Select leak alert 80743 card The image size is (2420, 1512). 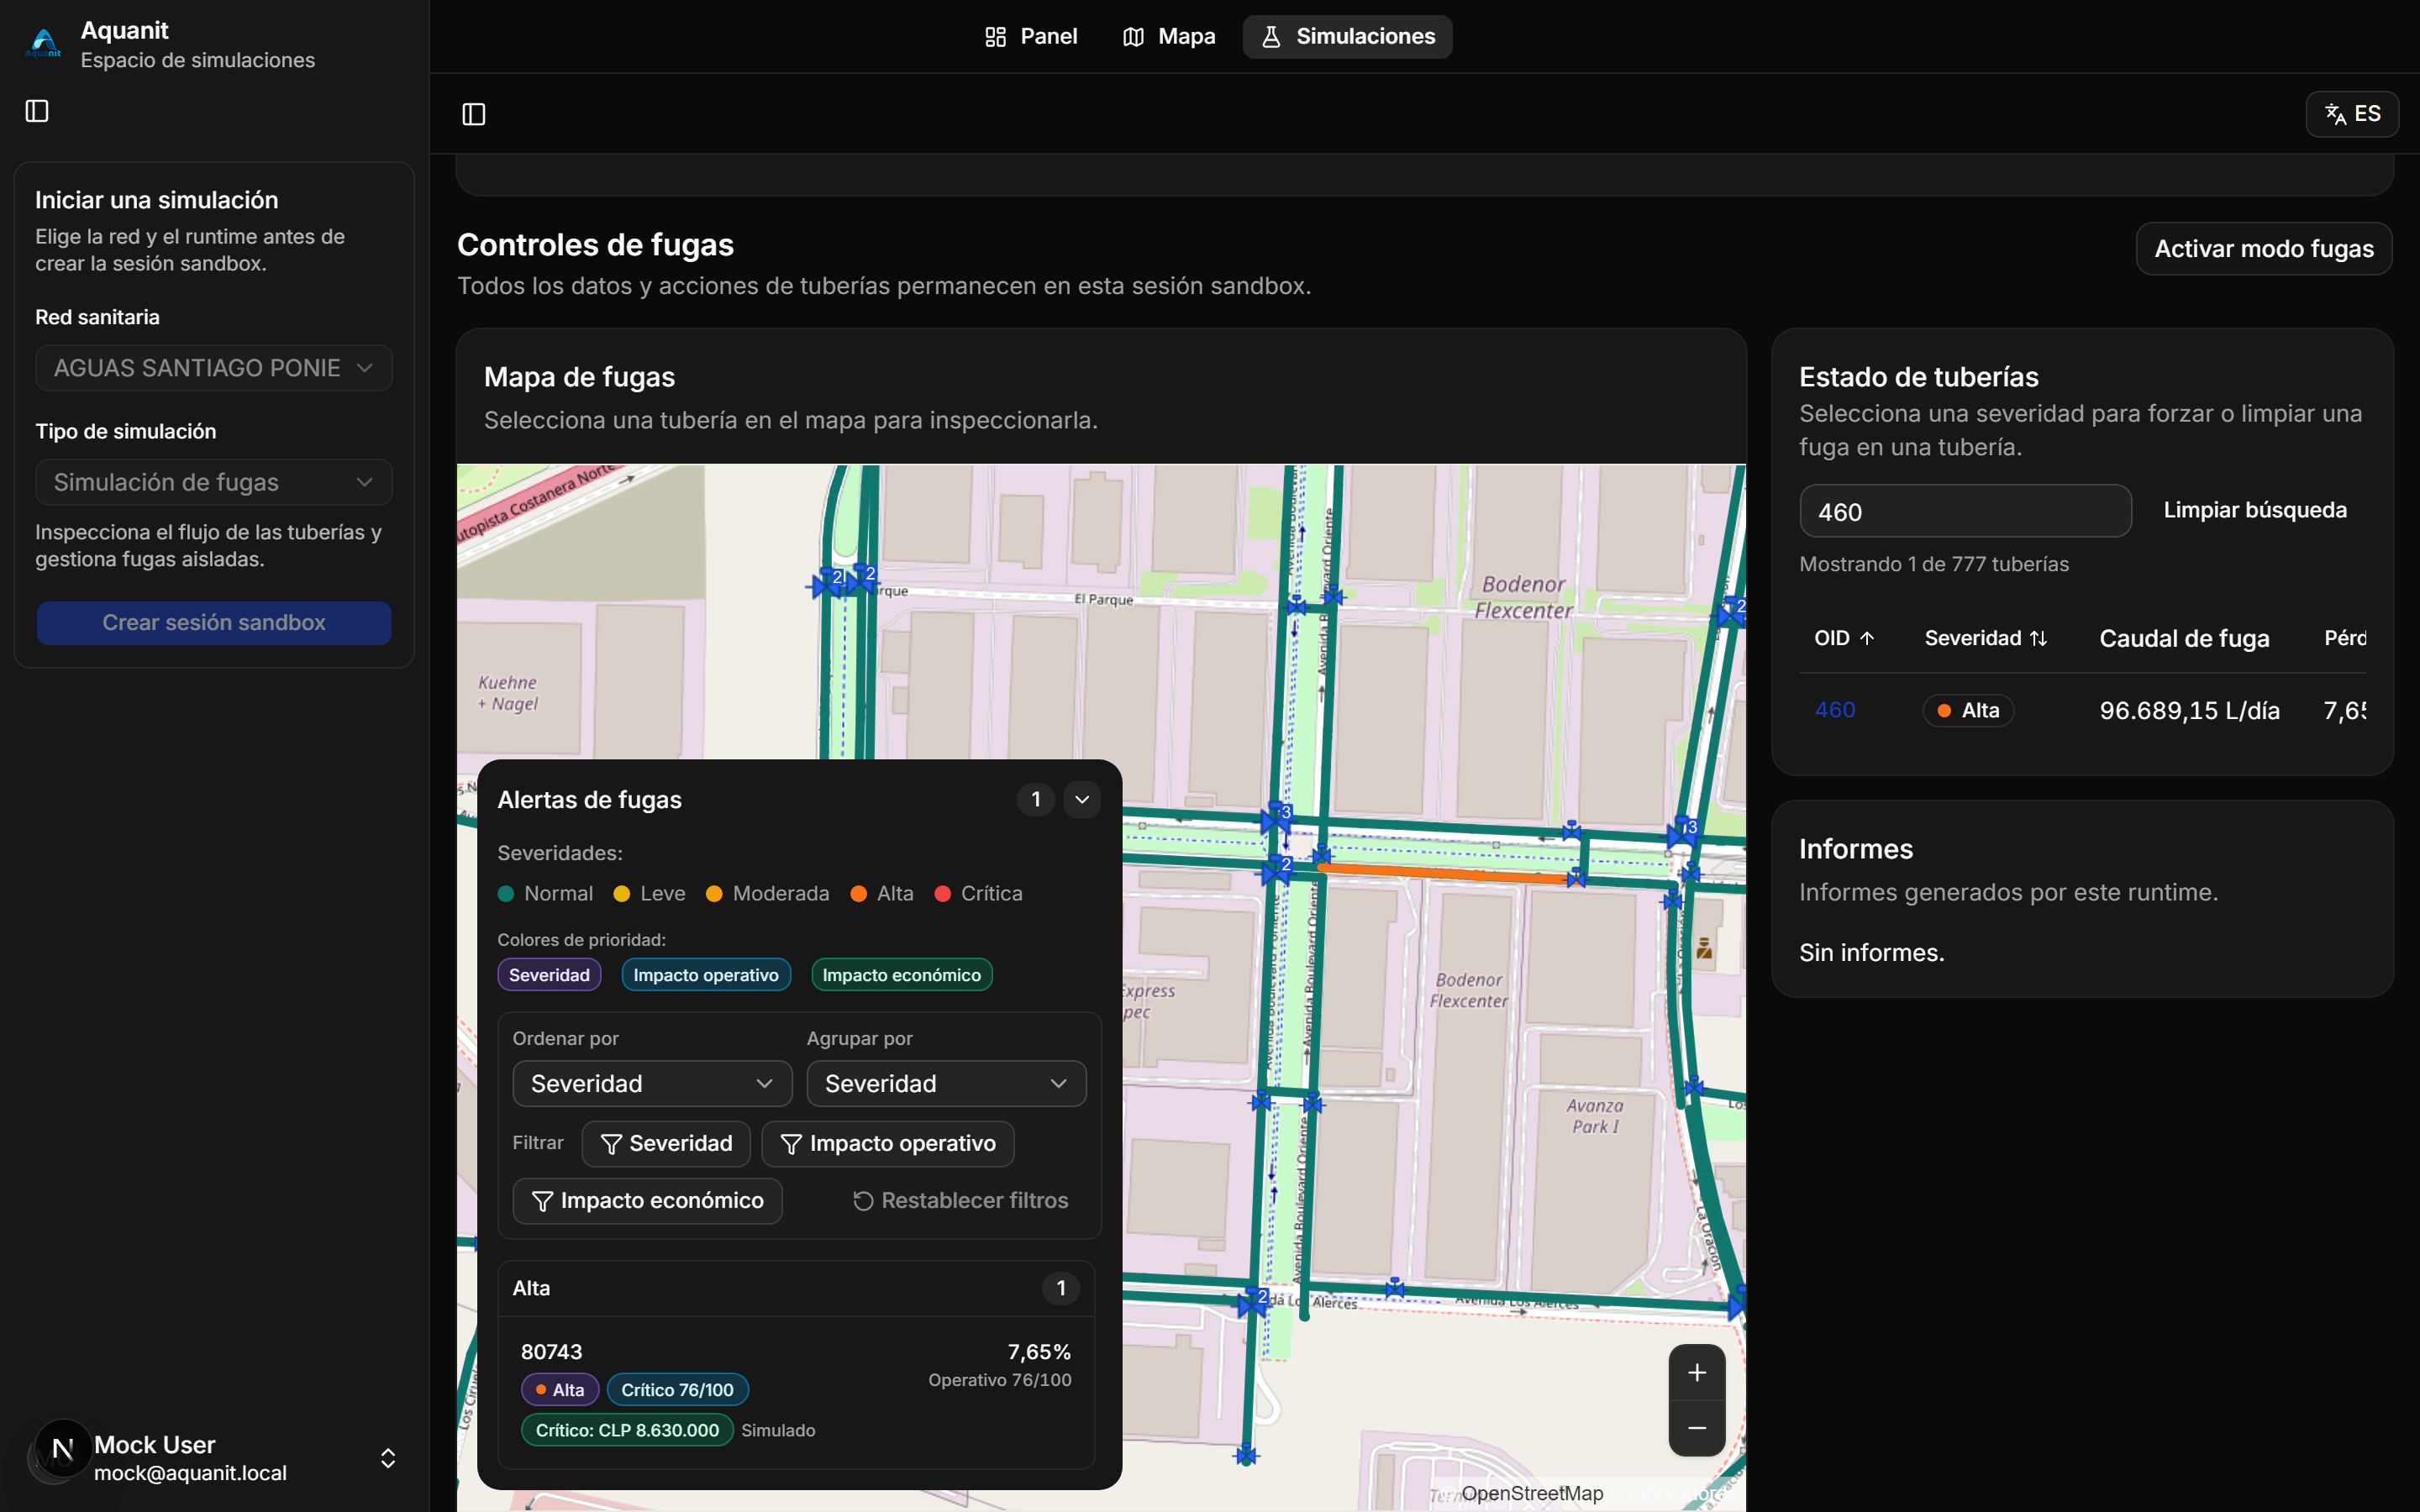(x=796, y=1392)
